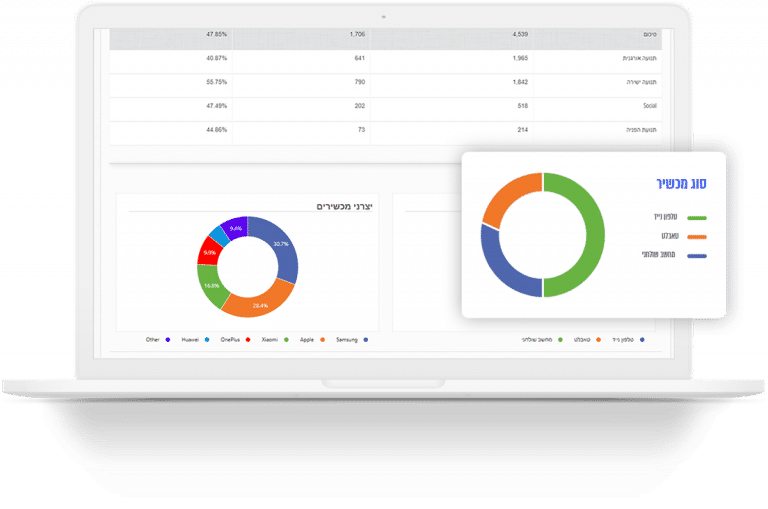Click orange segment of device type donut
The image size is (768, 509).
click(508, 198)
